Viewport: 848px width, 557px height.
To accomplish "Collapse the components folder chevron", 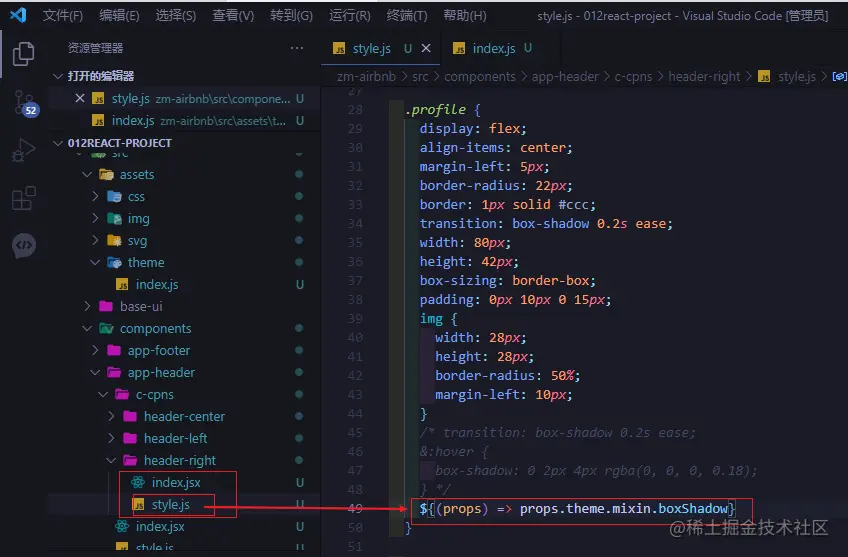I will 87,328.
